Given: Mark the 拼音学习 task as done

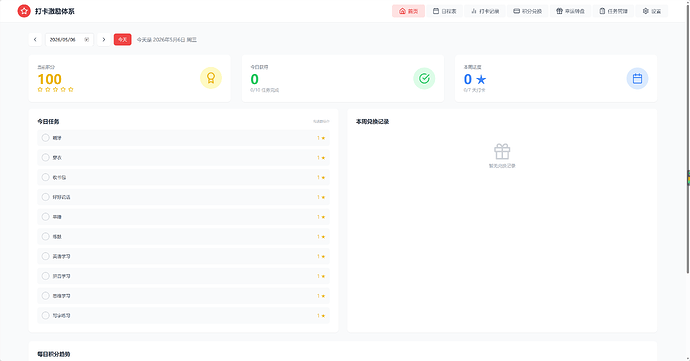Looking at the screenshot, I should click(x=45, y=276).
